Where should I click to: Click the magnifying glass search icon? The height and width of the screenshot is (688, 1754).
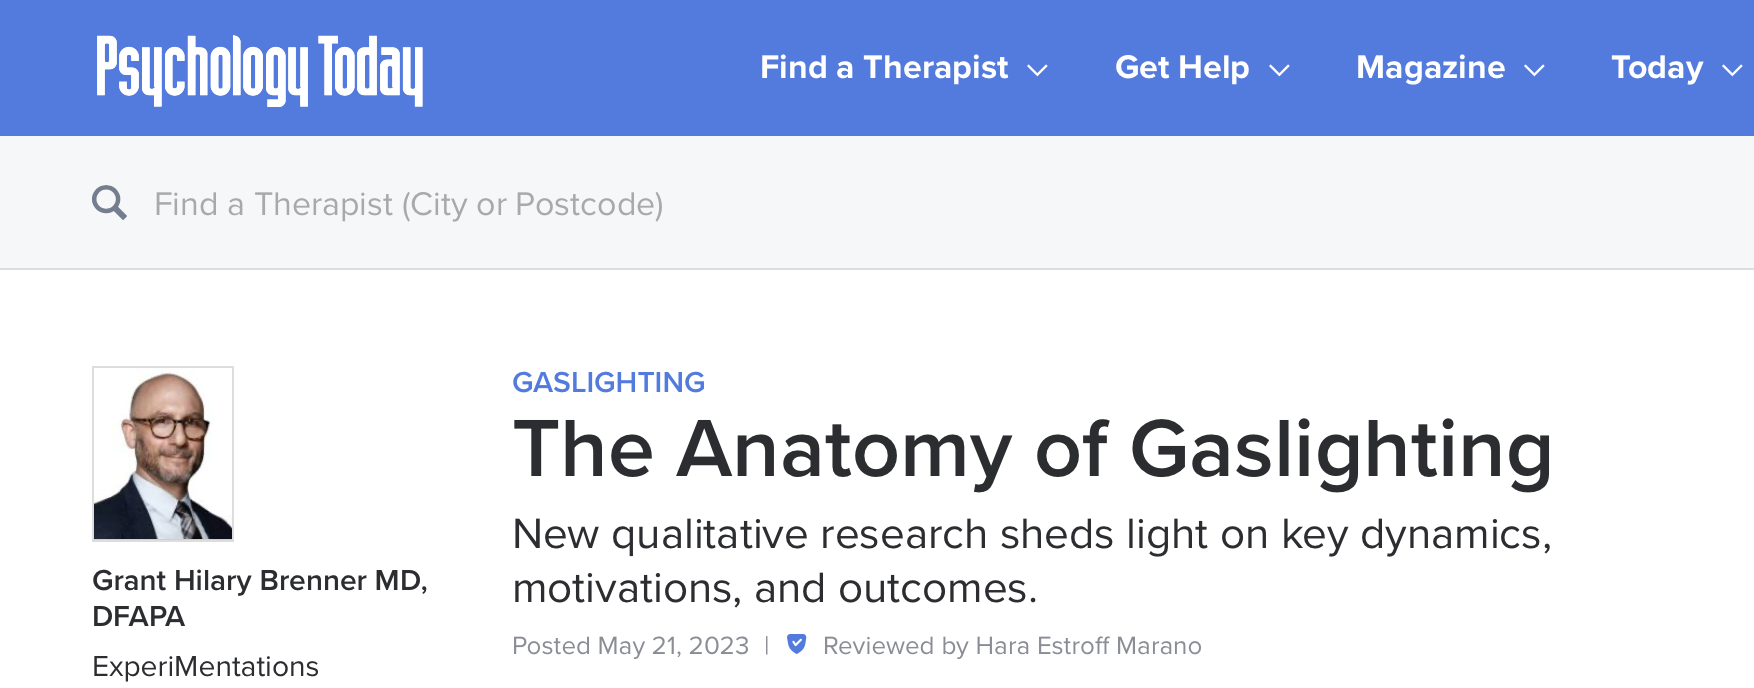[109, 203]
